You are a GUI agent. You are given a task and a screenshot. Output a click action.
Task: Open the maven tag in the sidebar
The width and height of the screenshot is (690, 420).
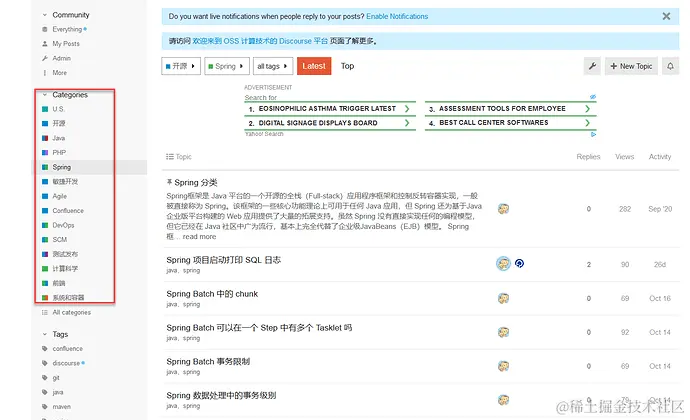click(61, 406)
